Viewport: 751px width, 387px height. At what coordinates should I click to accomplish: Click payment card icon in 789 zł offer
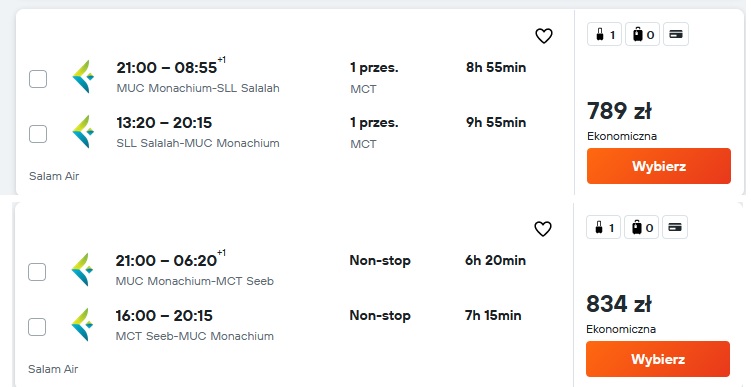pos(676,34)
